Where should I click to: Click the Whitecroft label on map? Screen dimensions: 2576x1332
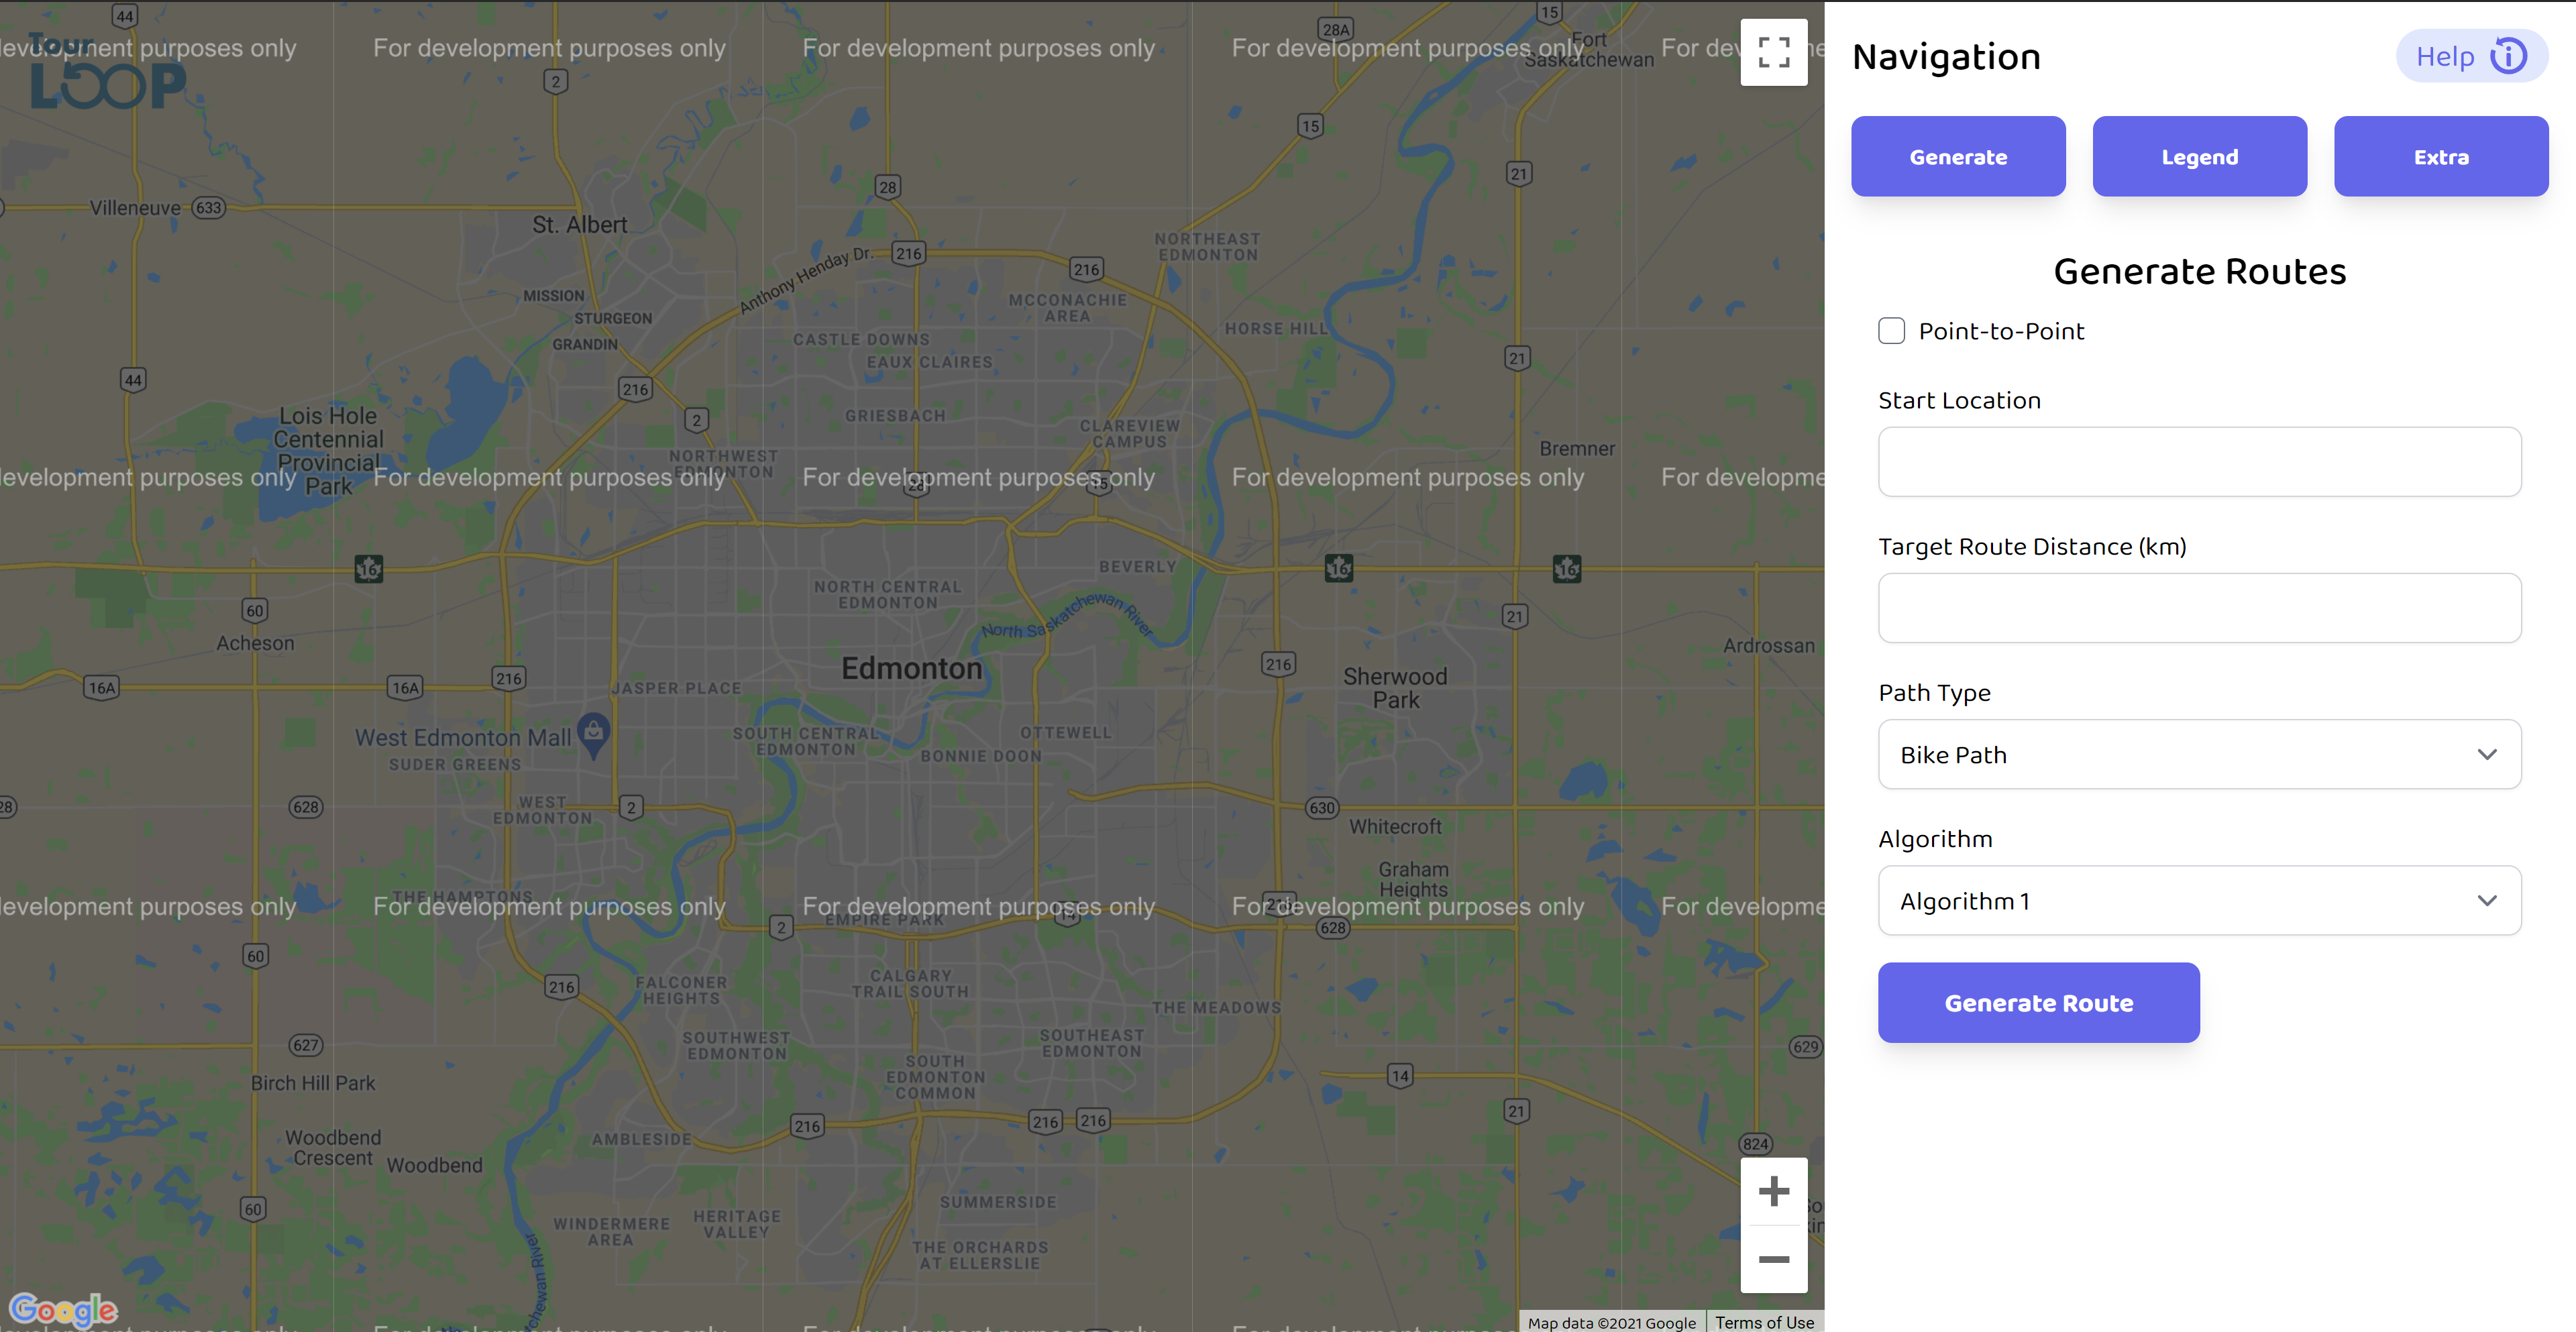1395,827
